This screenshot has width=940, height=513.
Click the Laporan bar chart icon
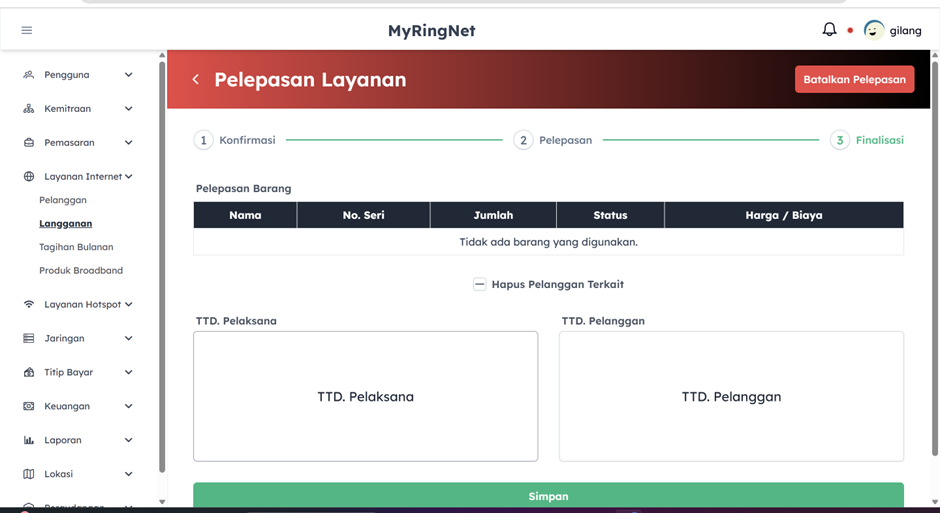pos(29,440)
